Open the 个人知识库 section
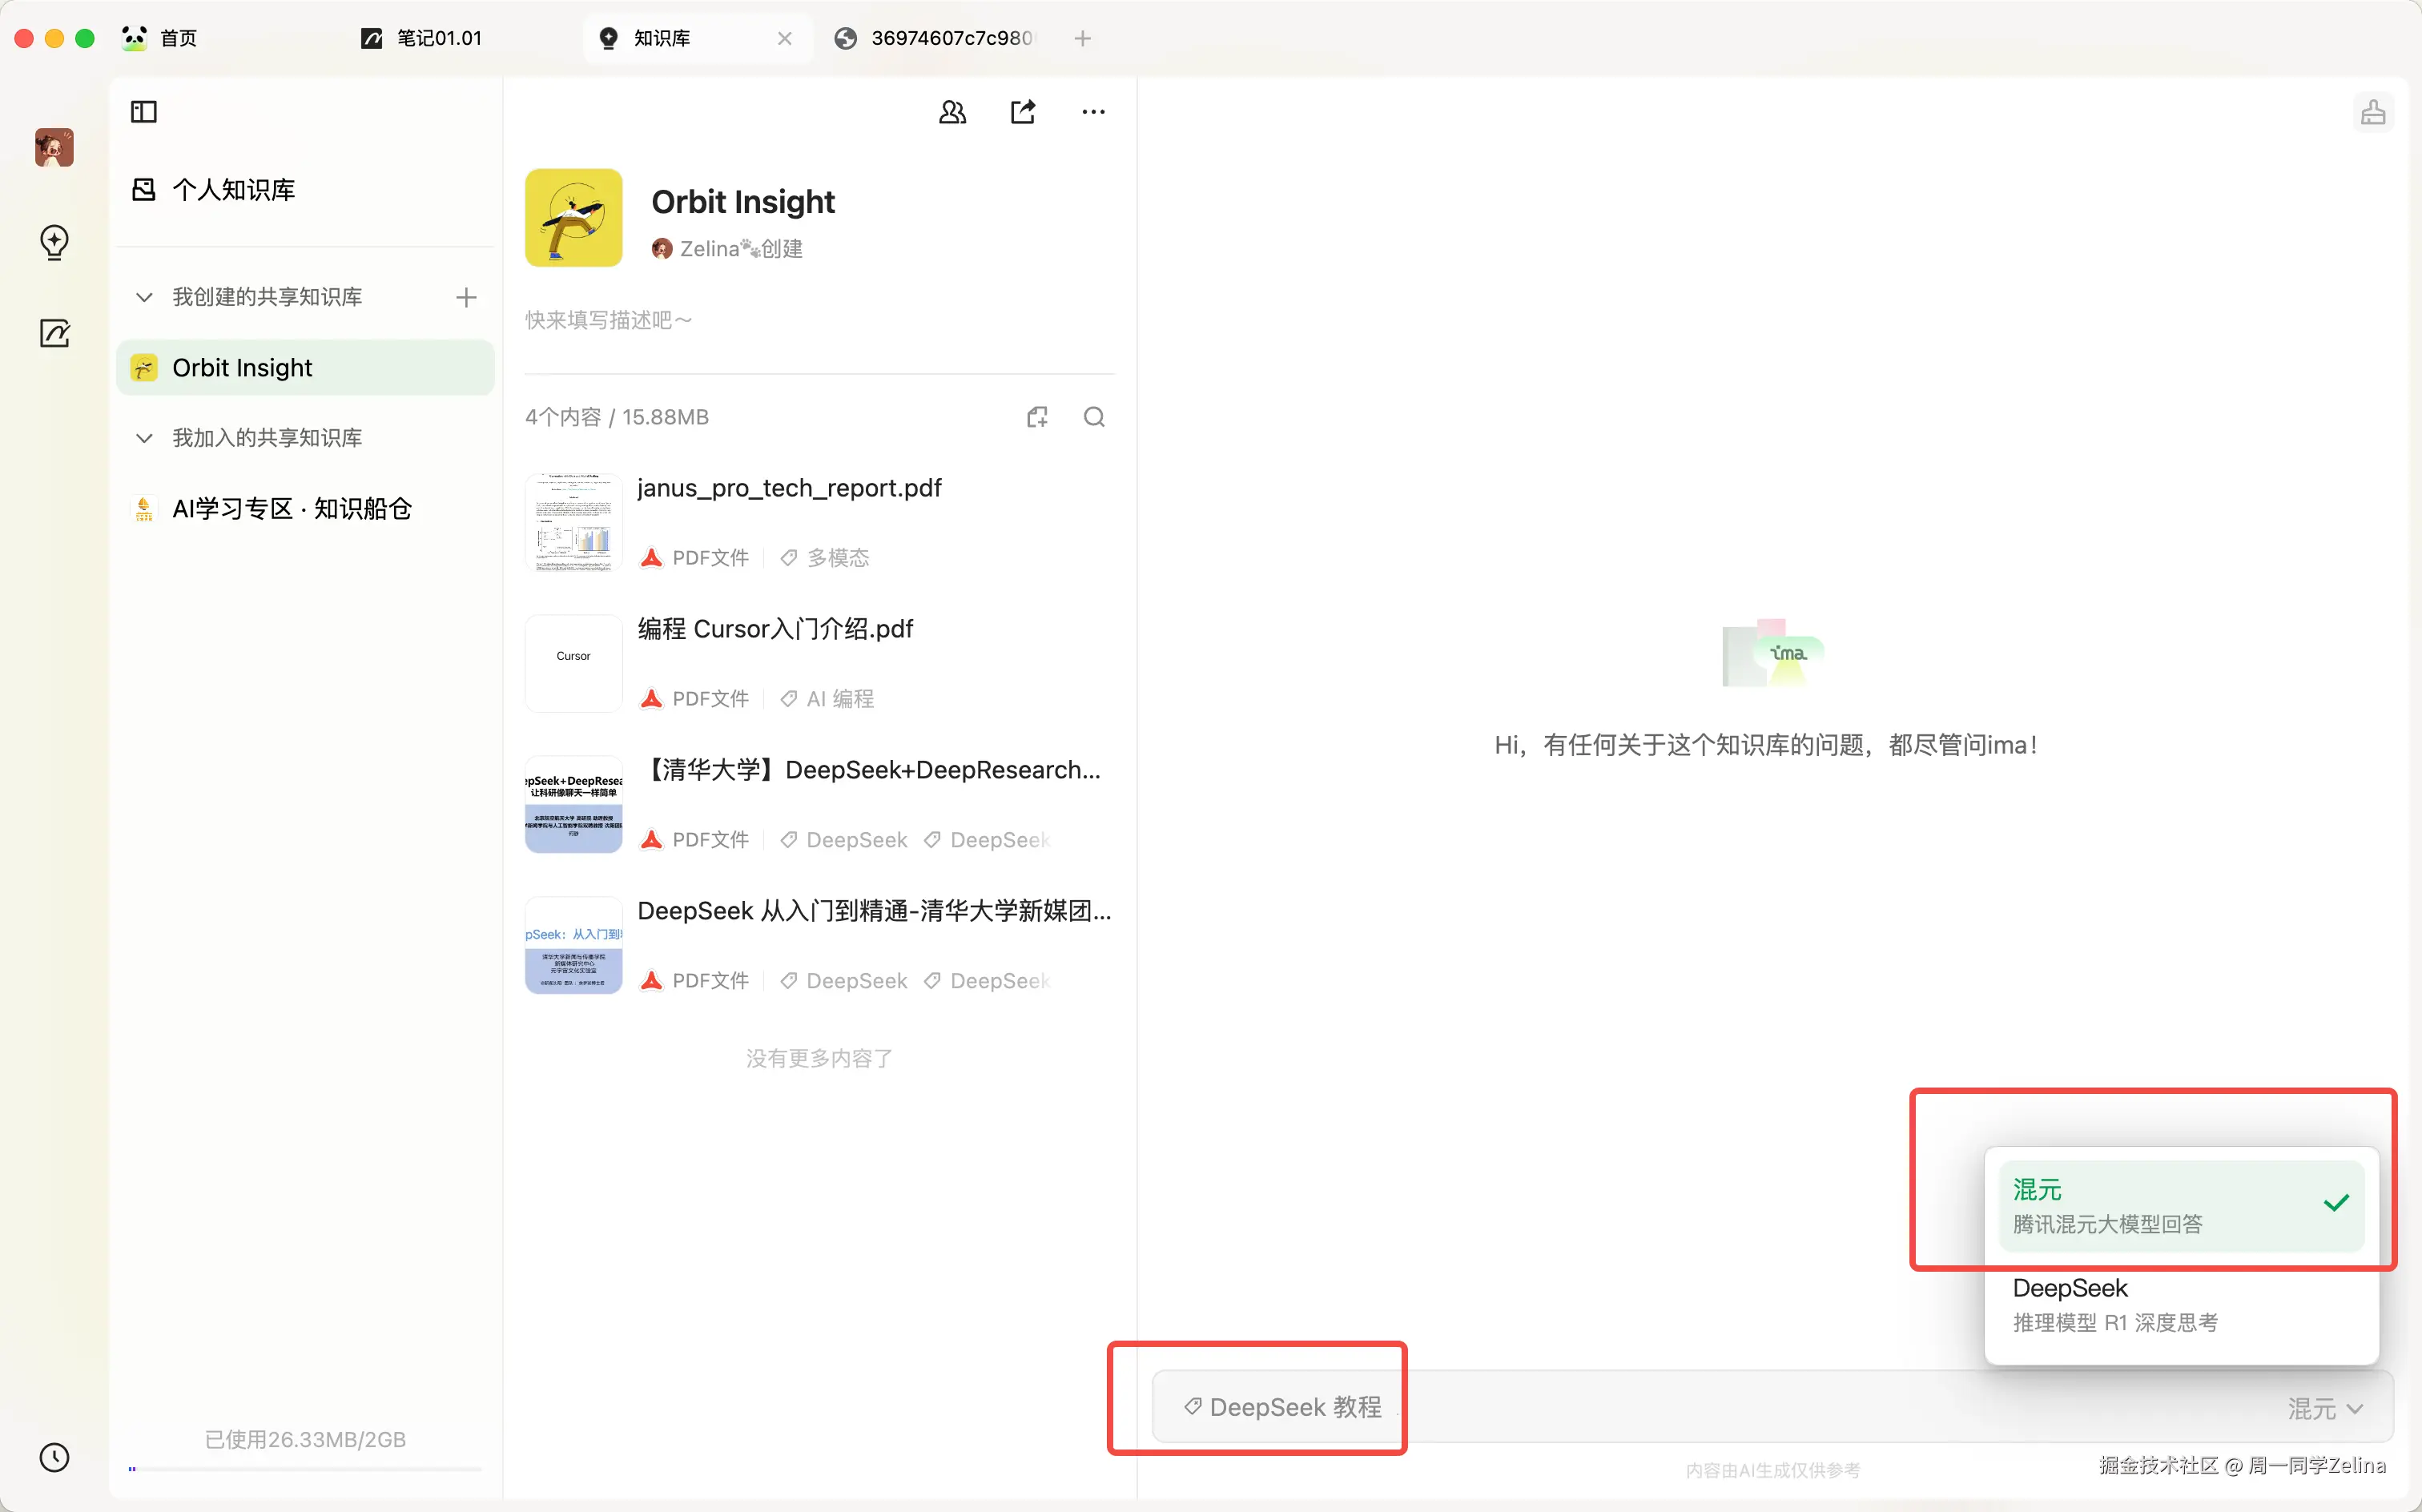2422x1512 pixels. 233,189
